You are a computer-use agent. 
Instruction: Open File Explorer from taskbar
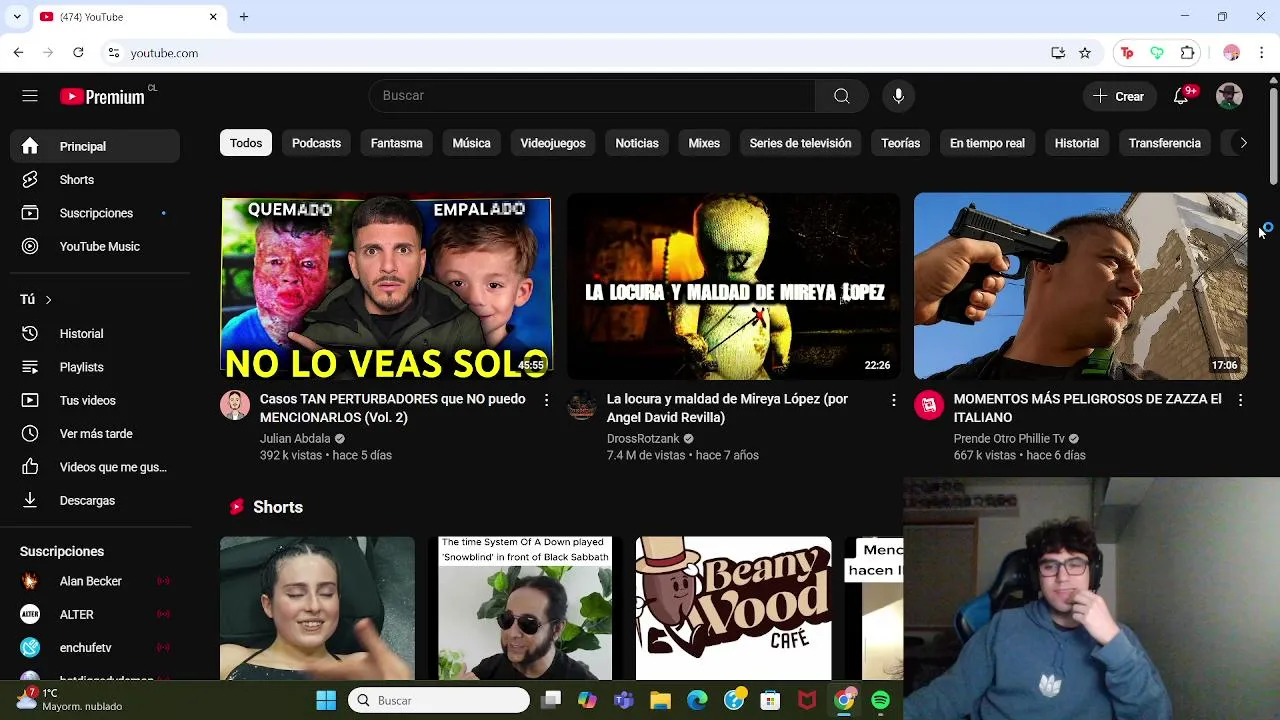coord(660,701)
